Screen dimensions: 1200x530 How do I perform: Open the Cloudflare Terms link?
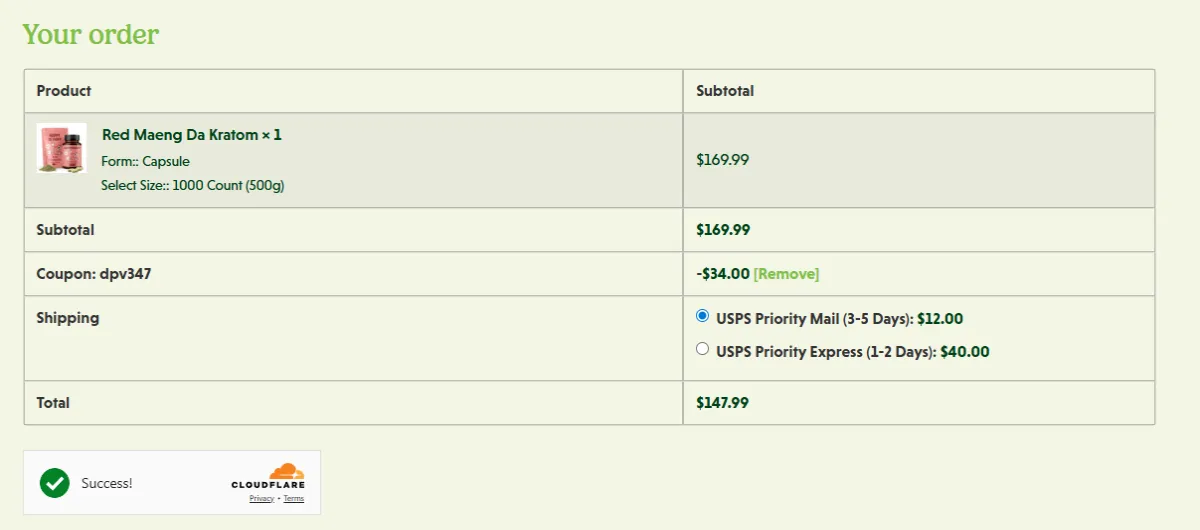(x=293, y=498)
